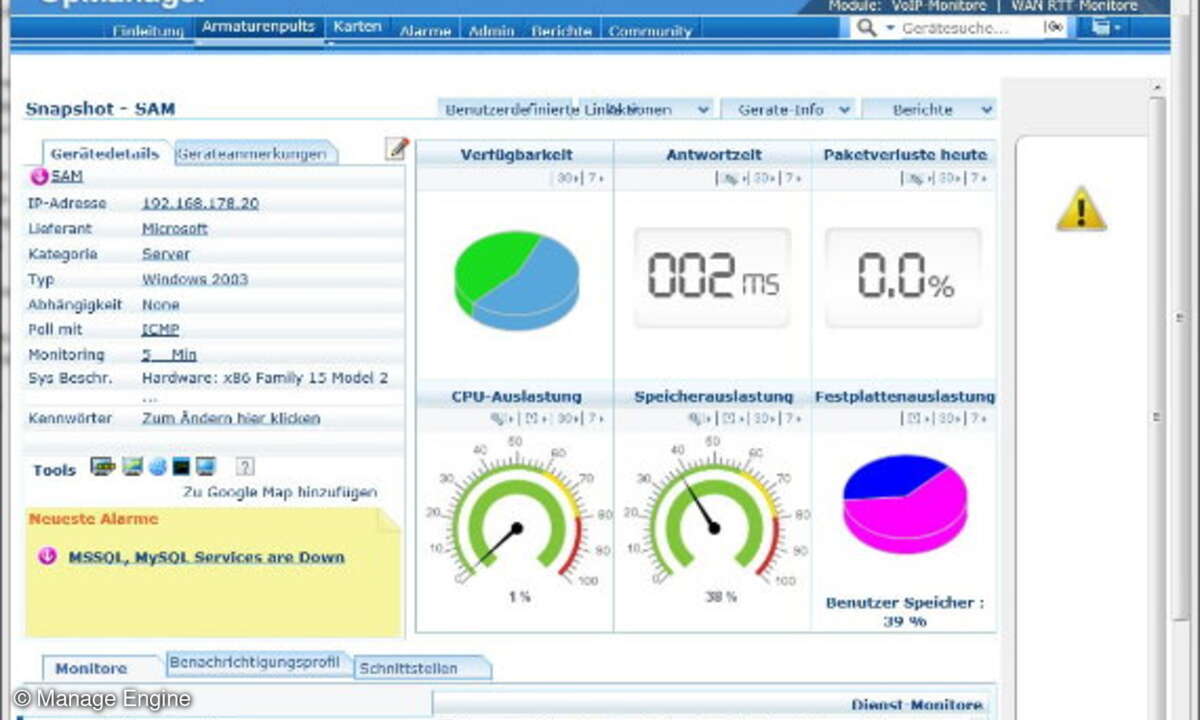Viewport: 1200px width, 720px height.
Task: Click the question mark help icon in Tools
Action: 245,466
